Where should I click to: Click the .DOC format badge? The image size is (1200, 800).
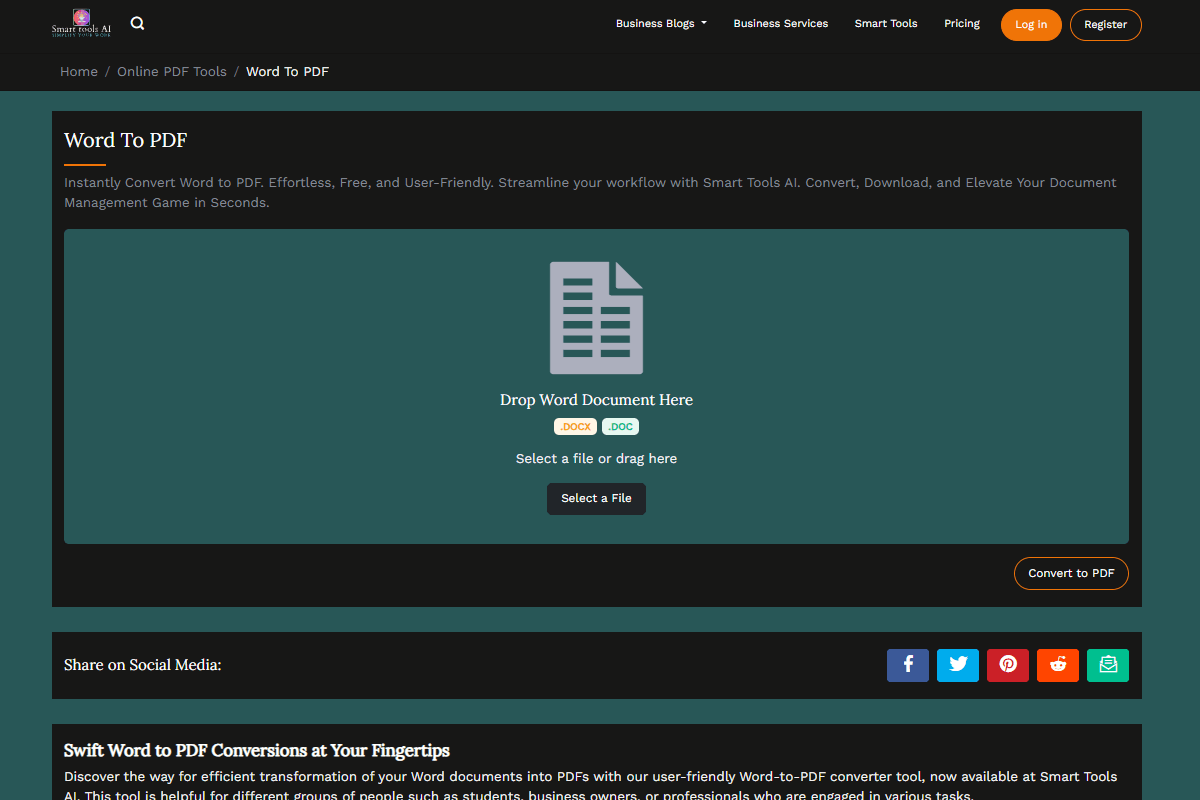620,427
